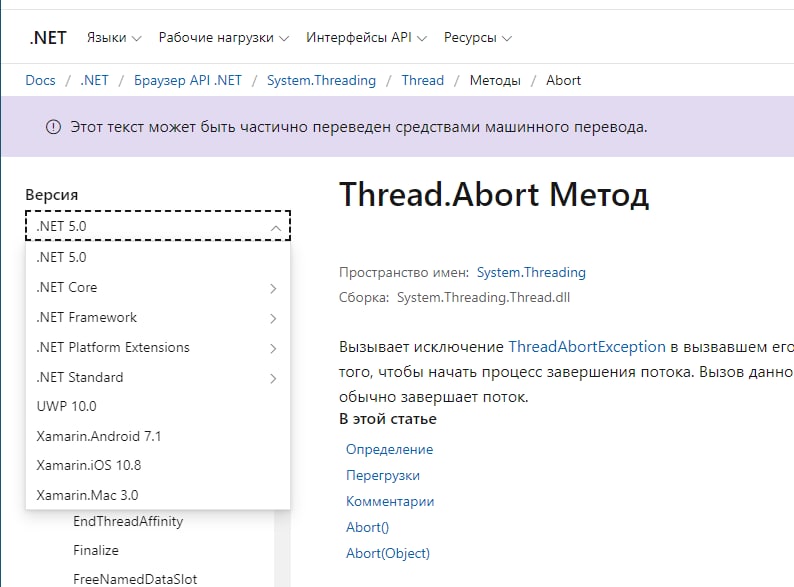Select Xamarin.iOS 10.8 version
Viewport: 794px width, 587px height.
coord(158,465)
